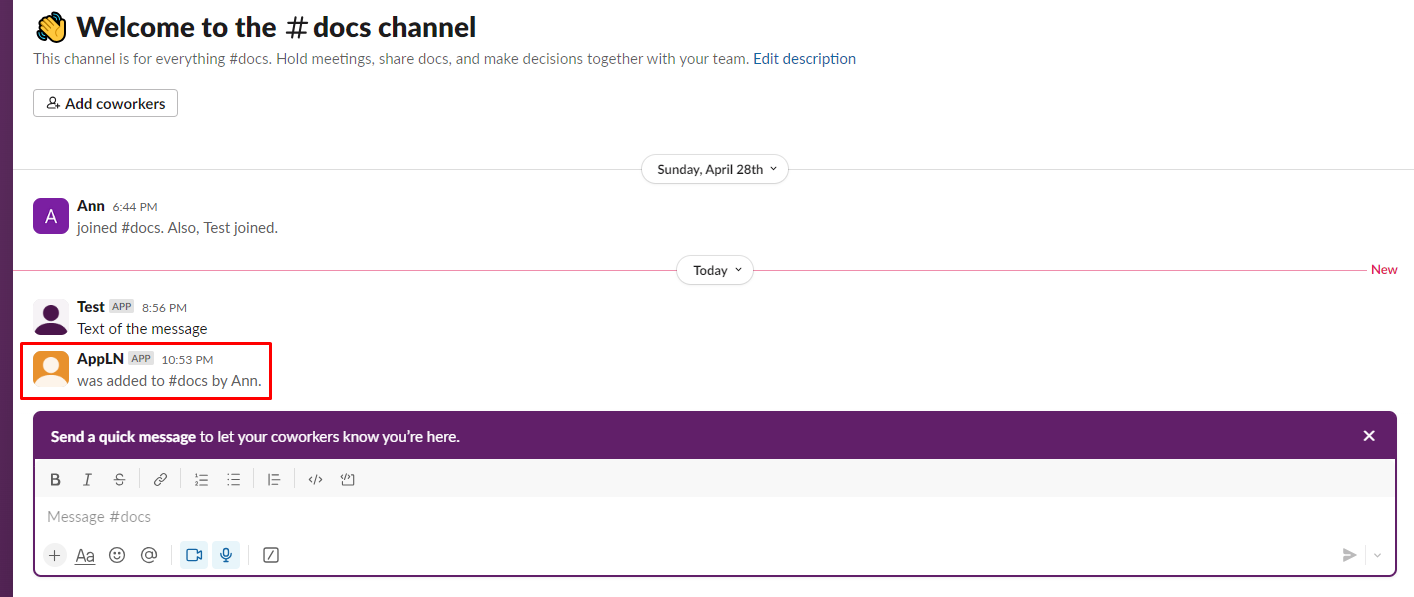Click inside the Message #docs input field

point(400,516)
